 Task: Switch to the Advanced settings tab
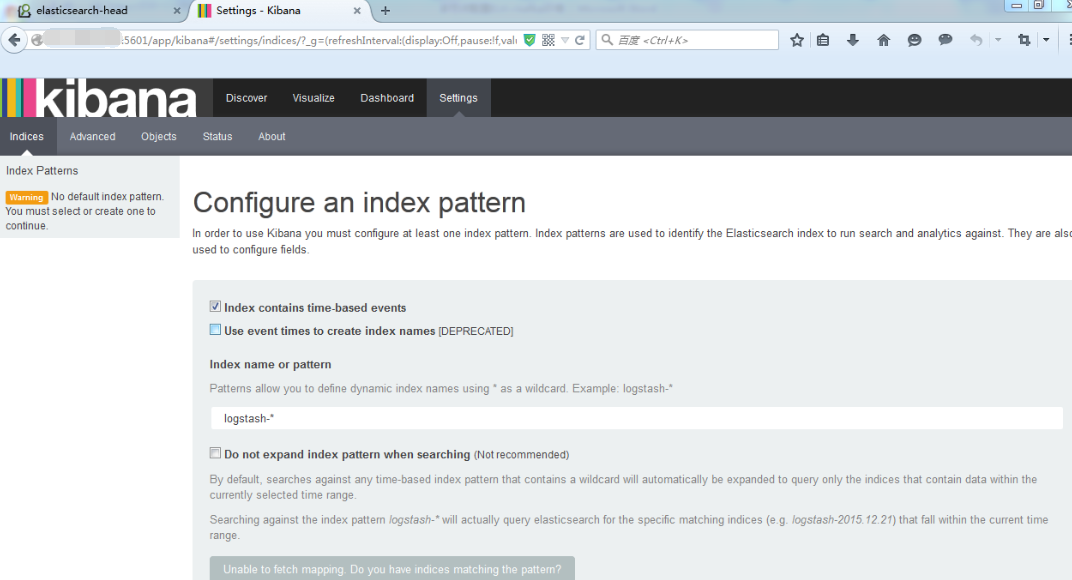pyautogui.click(x=92, y=136)
